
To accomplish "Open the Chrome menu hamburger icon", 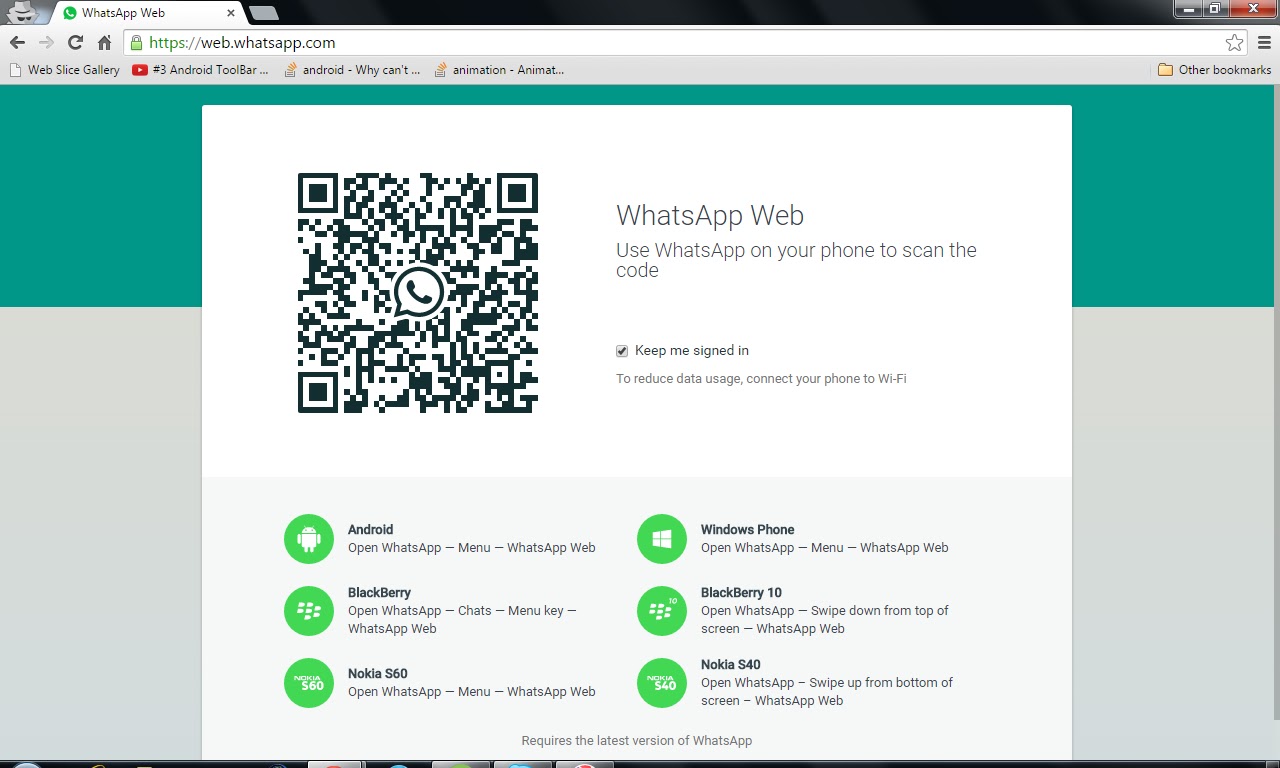I will (1264, 43).
